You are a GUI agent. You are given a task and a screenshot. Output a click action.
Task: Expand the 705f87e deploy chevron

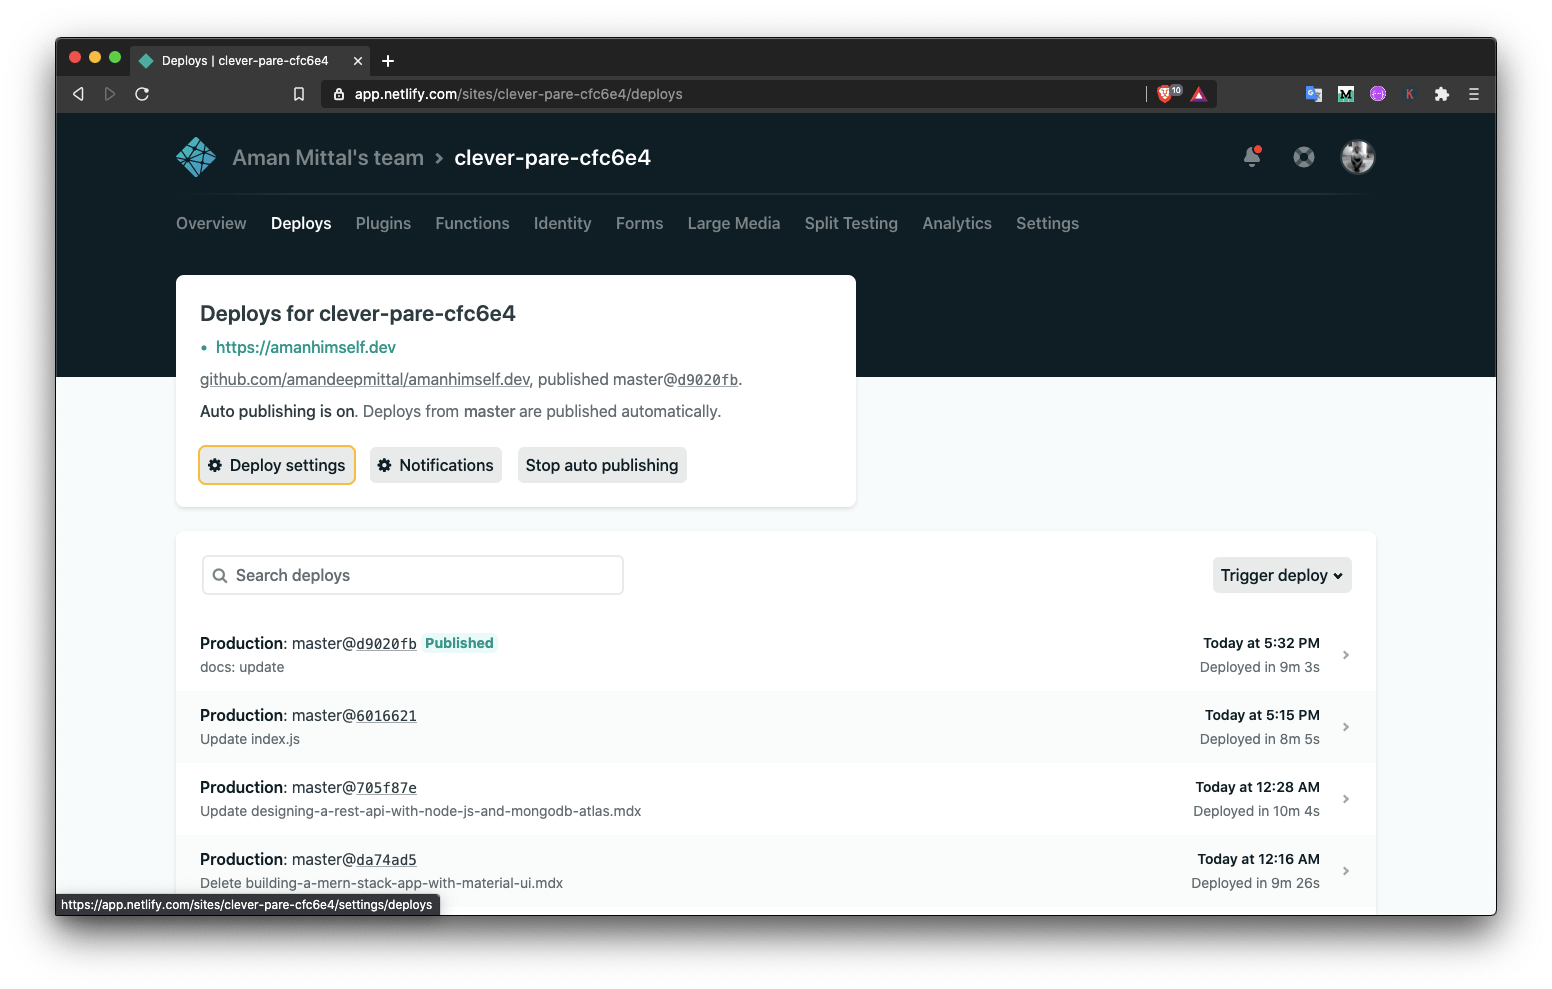(x=1346, y=799)
